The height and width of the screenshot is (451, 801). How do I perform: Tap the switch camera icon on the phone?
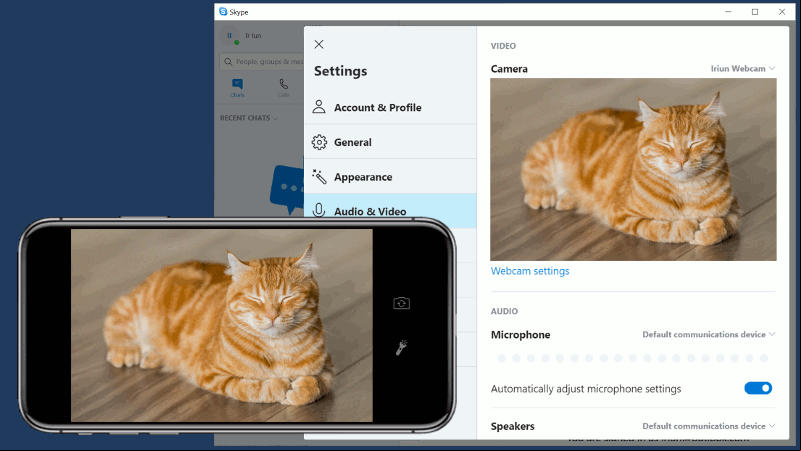coord(402,303)
